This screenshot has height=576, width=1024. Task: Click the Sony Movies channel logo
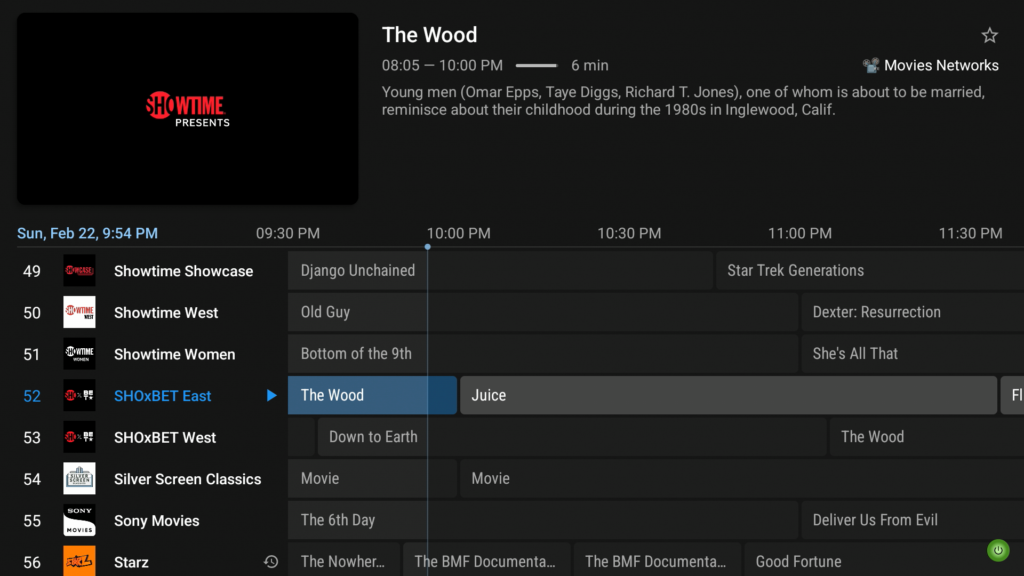(79, 520)
